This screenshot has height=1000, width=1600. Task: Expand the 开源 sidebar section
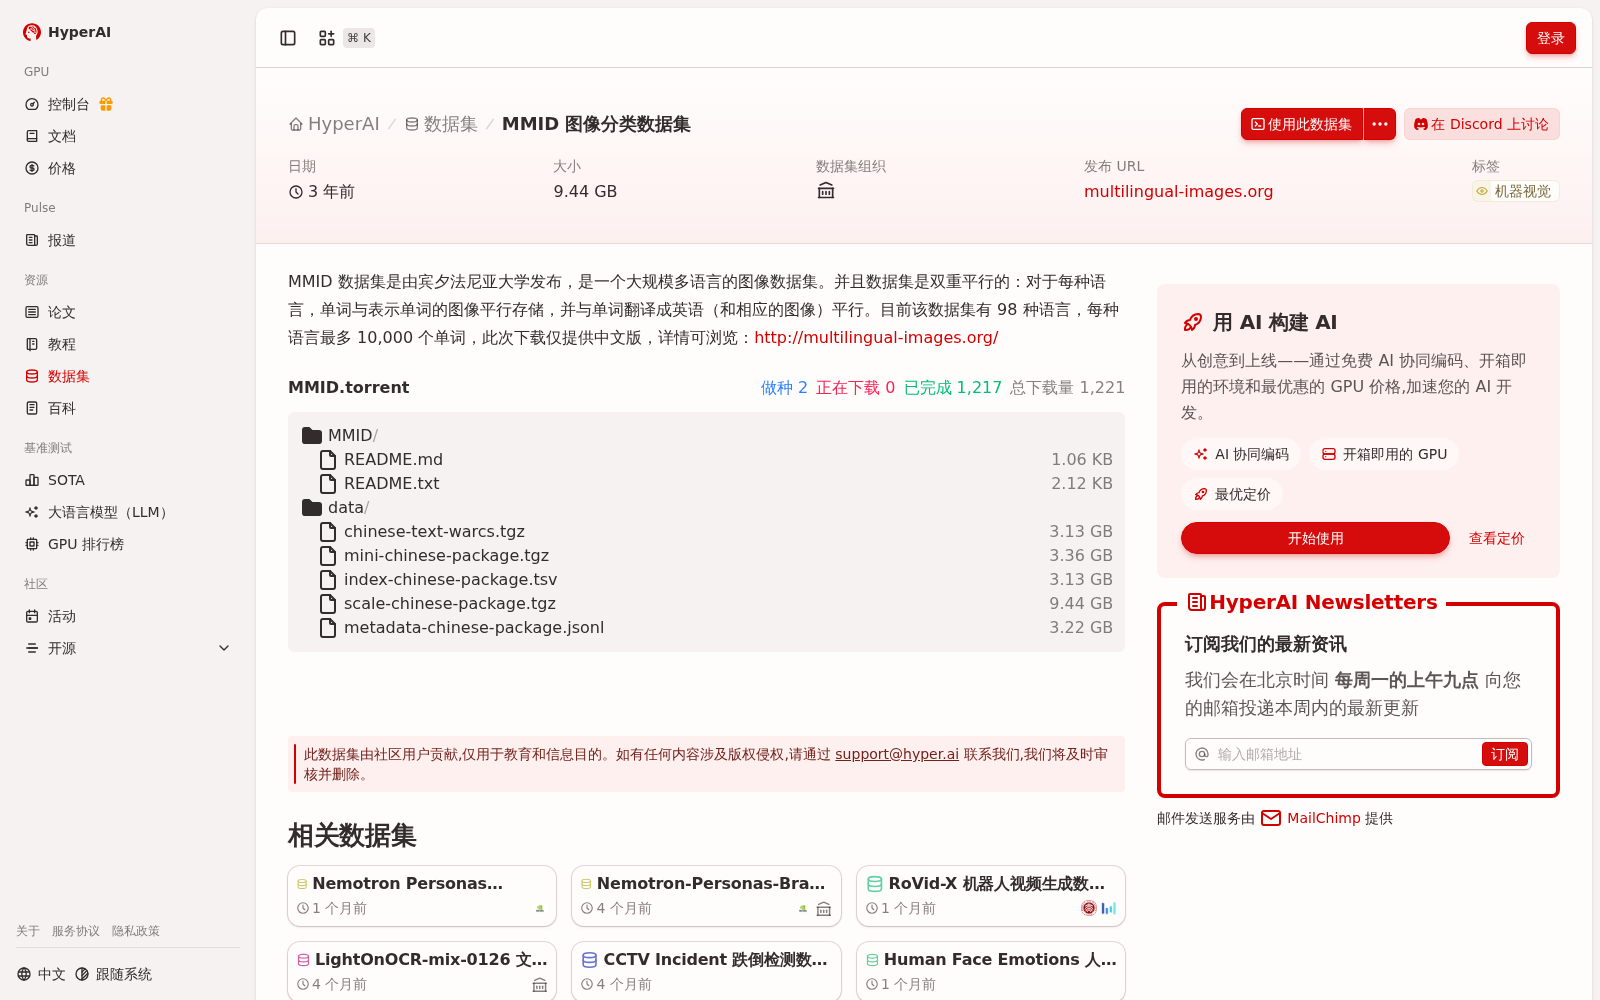[x=224, y=648]
